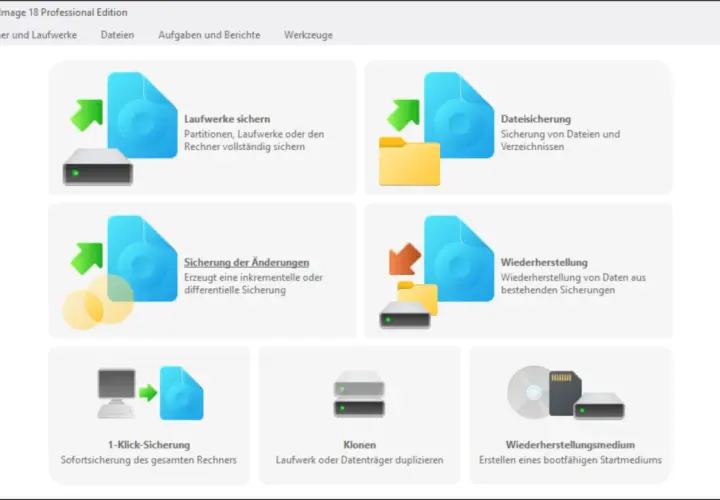
Task: Click 'Erstellen eines bootfähigen Startmediums' text
Action: (570, 460)
